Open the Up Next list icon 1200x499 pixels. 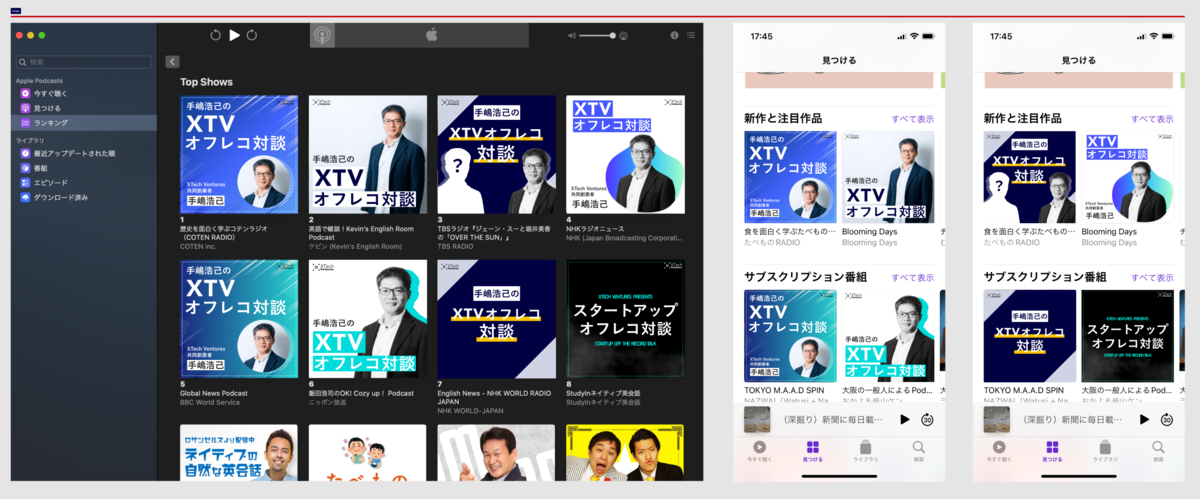click(x=691, y=35)
